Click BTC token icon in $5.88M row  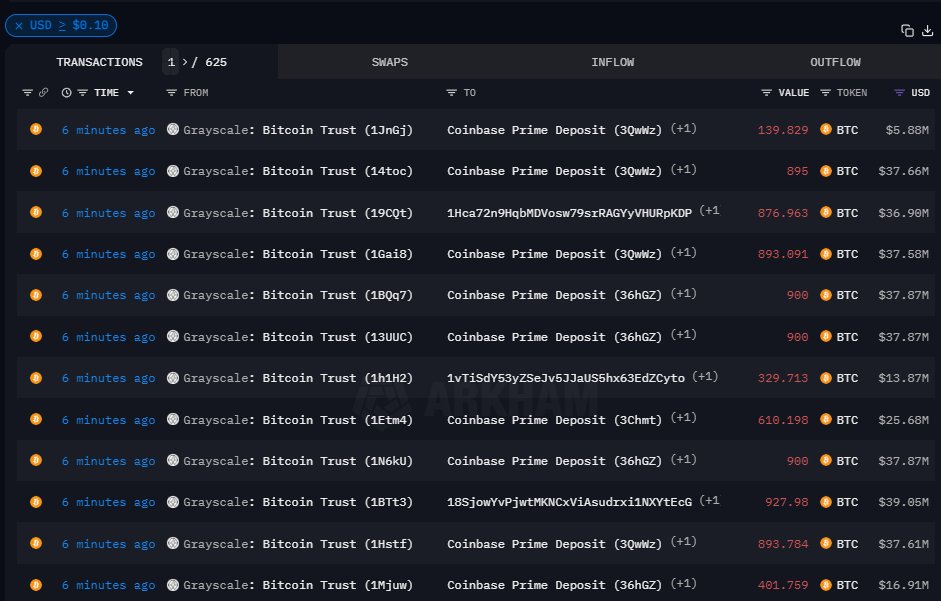(x=826, y=129)
